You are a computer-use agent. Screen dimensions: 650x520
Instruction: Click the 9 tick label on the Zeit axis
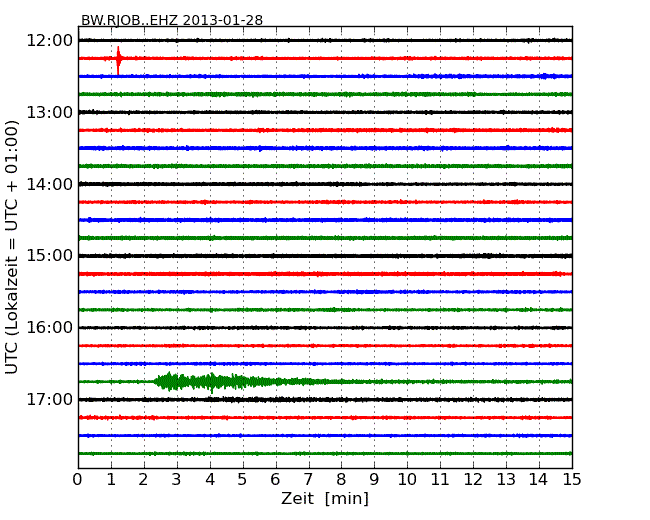(x=374, y=480)
